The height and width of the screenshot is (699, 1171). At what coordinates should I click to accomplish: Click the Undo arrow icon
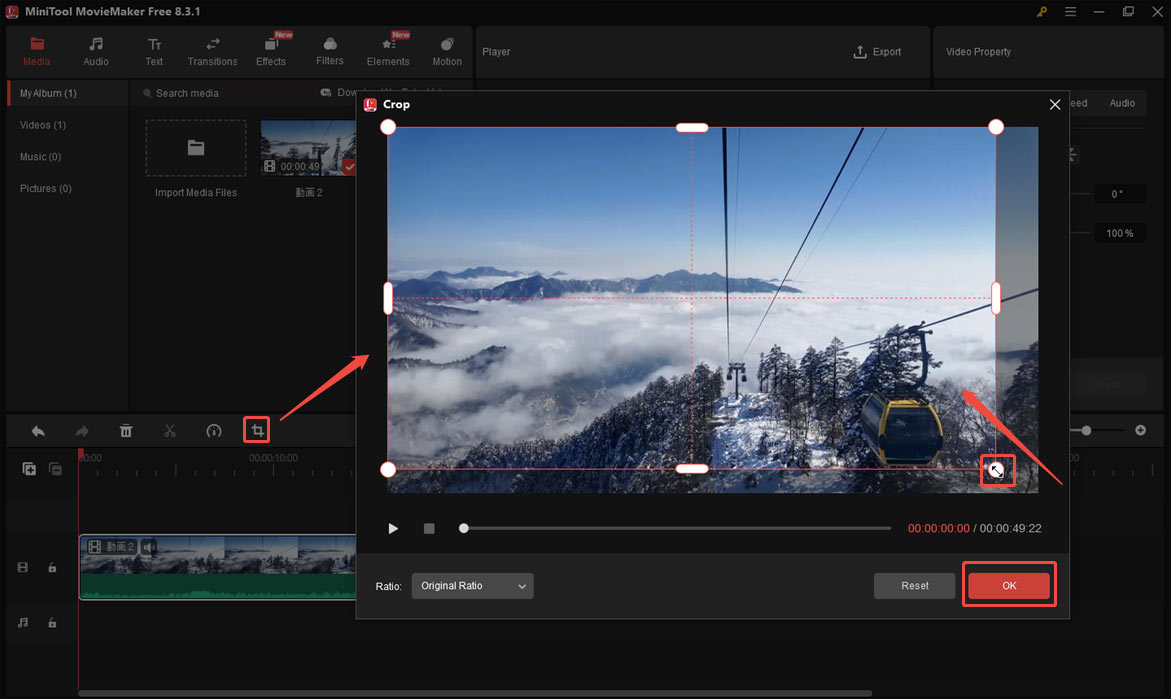click(38, 431)
